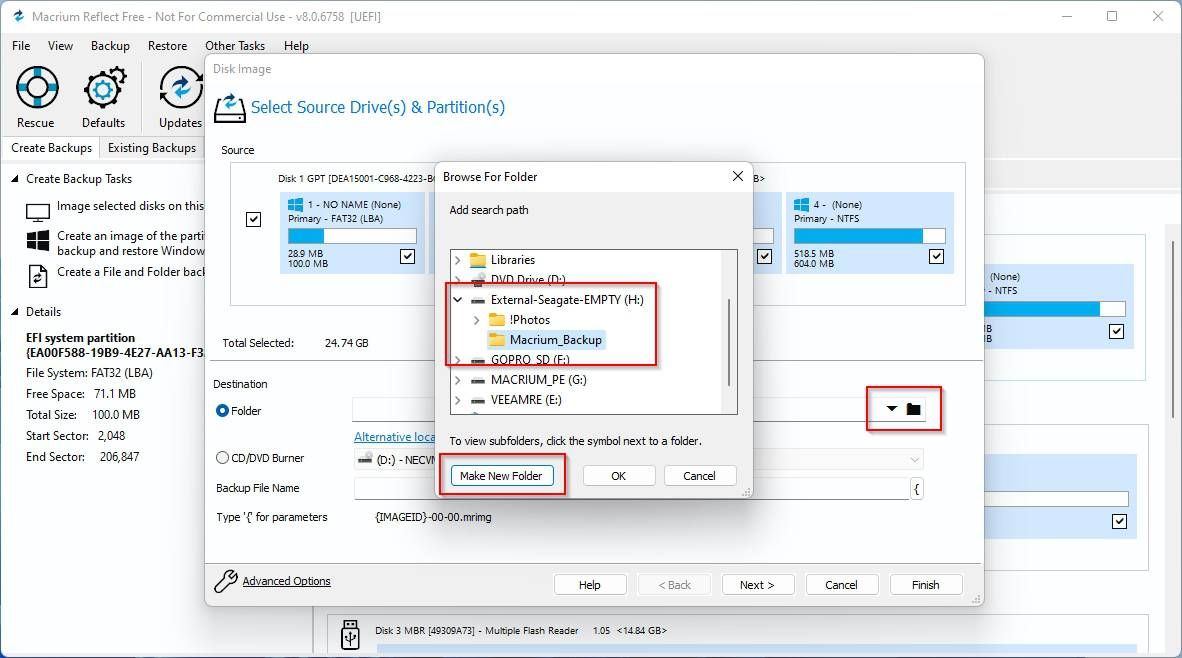Click Help button in wizard
Screen dimensions: 1182x658
589,585
